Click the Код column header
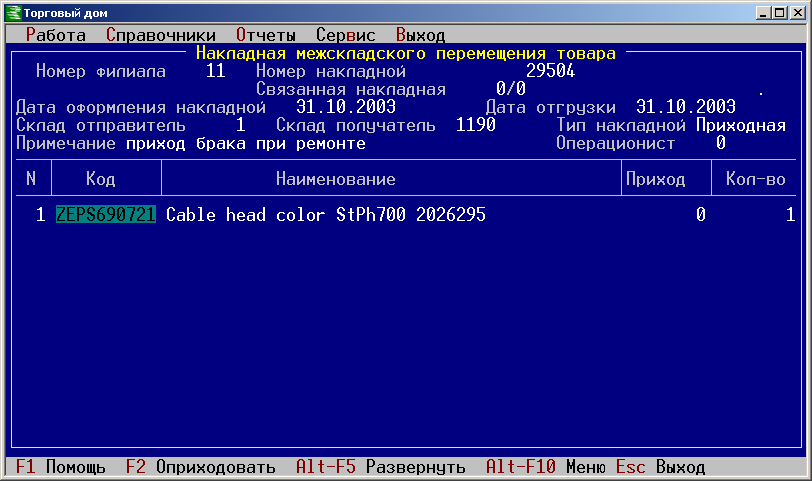Viewport: 812px width, 481px height. 100,179
